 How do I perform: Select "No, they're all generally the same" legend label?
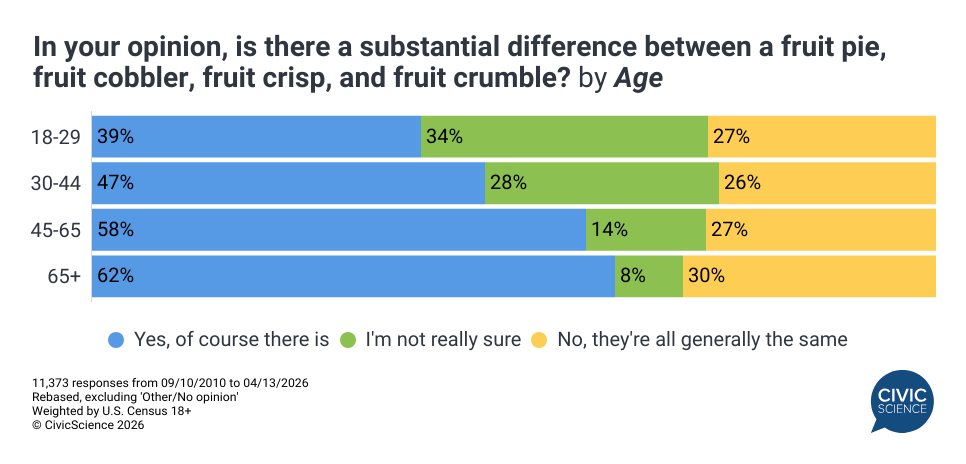(x=701, y=339)
